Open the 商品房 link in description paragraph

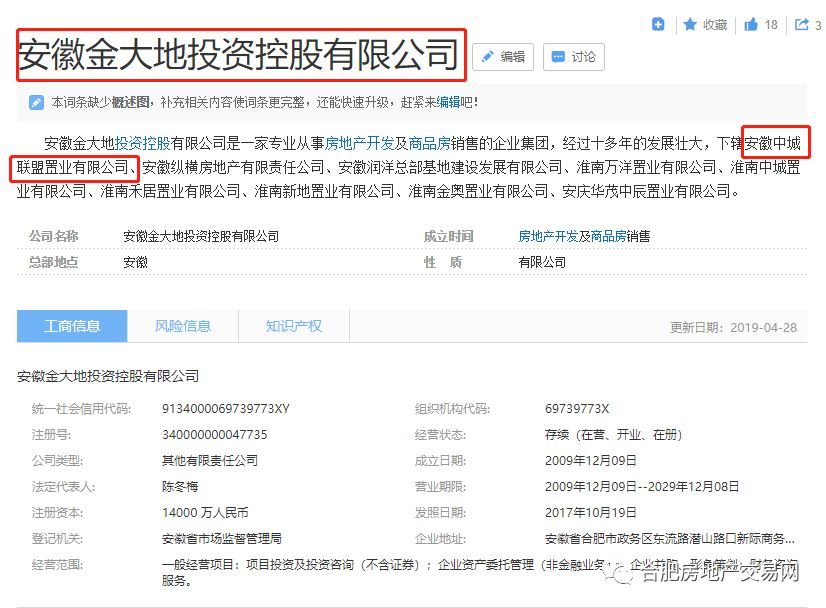pos(429,143)
